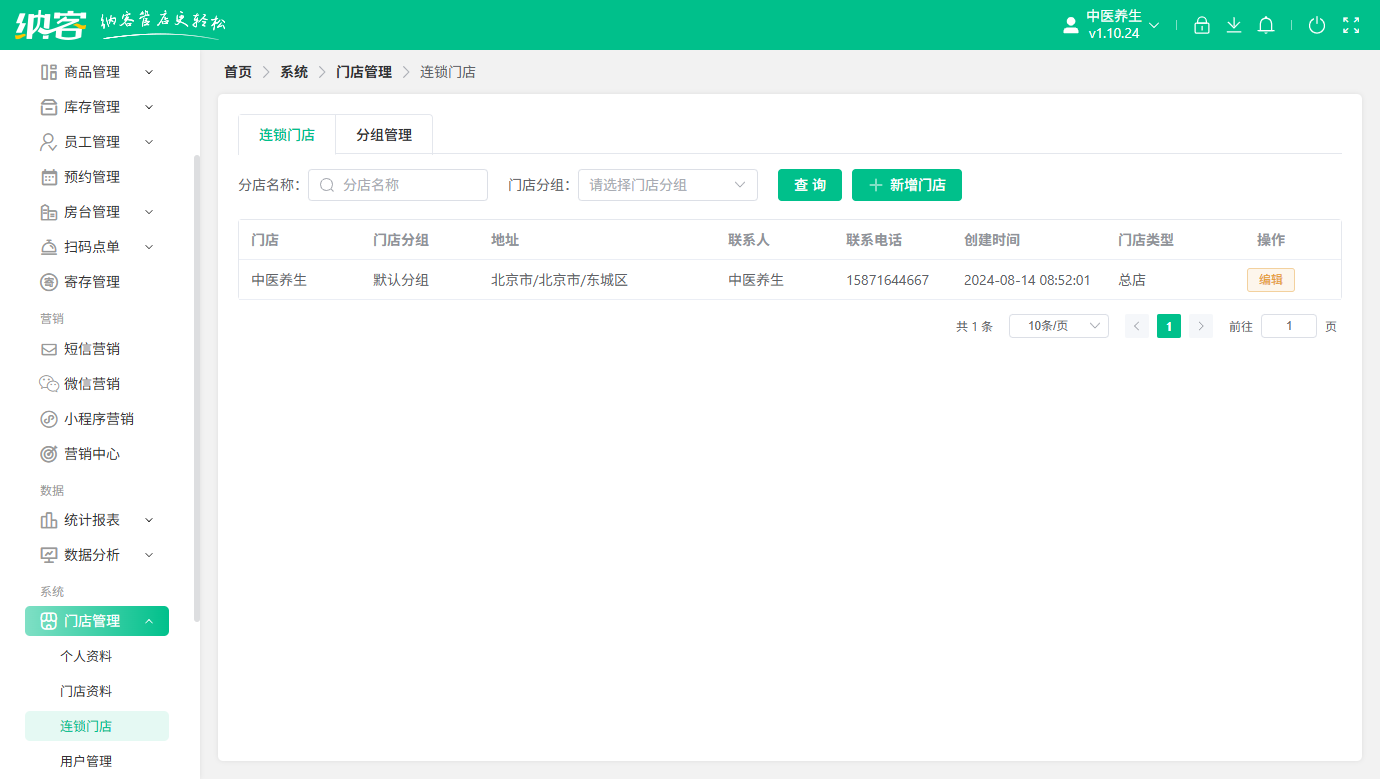The width and height of the screenshot is (1380, 779).
Task: Expand the 库存管理 chevron
Action: point(149,107)
